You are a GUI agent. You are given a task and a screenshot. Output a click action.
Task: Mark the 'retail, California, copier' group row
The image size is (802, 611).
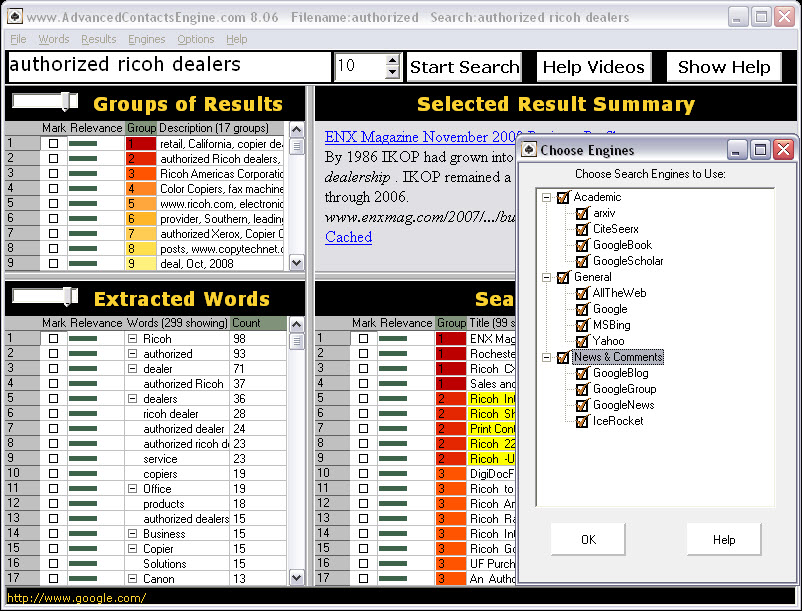tap(53, 144)
